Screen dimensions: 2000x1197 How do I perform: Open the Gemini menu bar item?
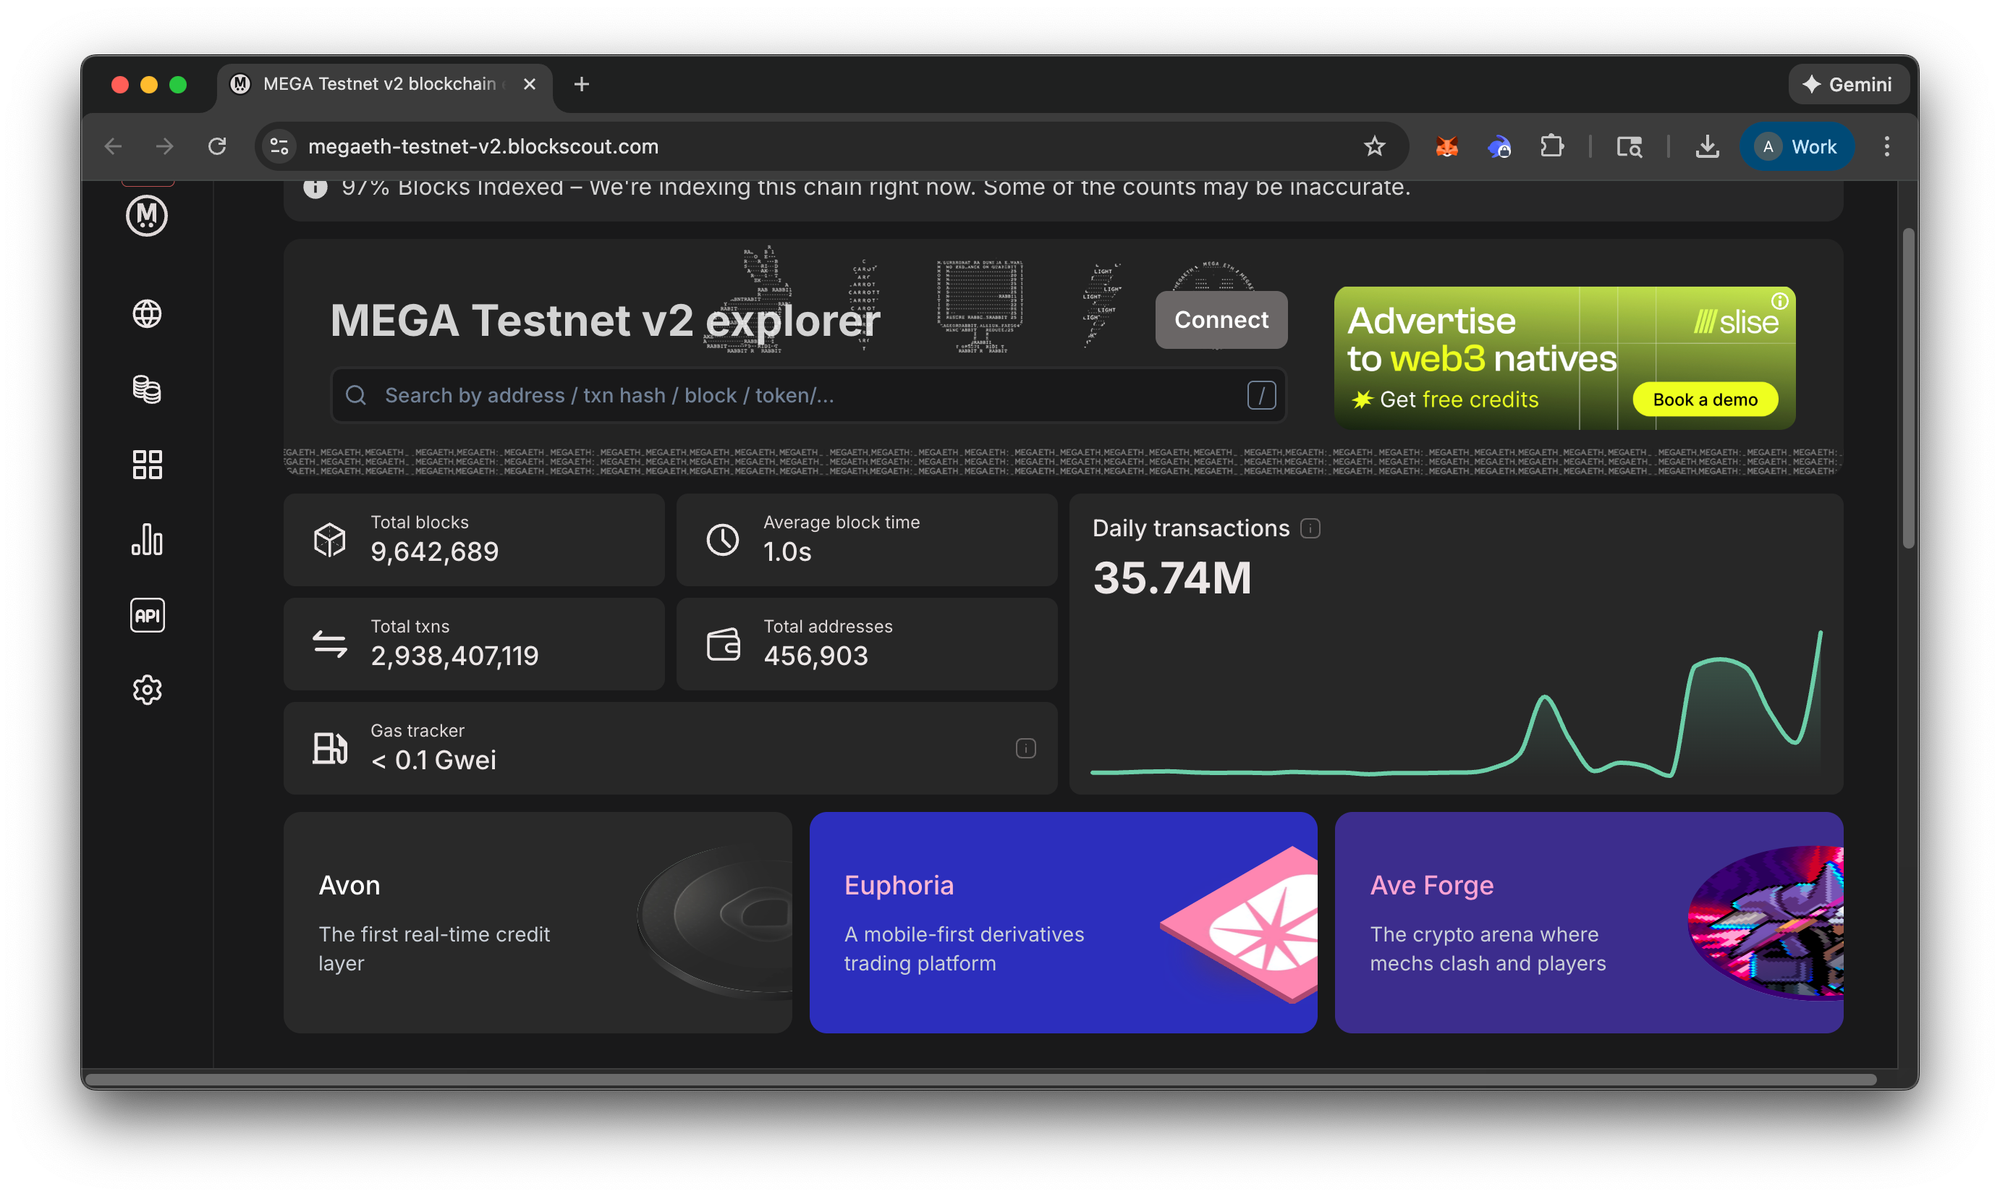1848,84
